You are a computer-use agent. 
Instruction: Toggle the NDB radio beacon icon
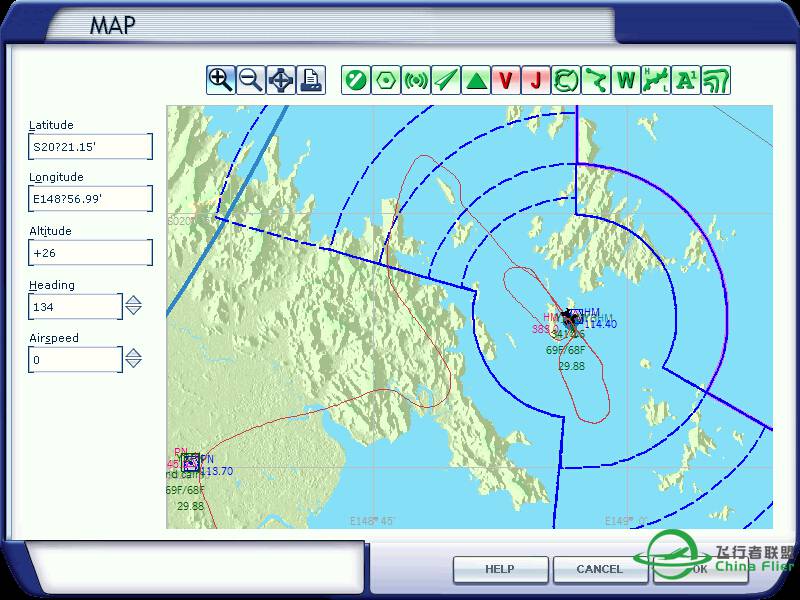415,80
